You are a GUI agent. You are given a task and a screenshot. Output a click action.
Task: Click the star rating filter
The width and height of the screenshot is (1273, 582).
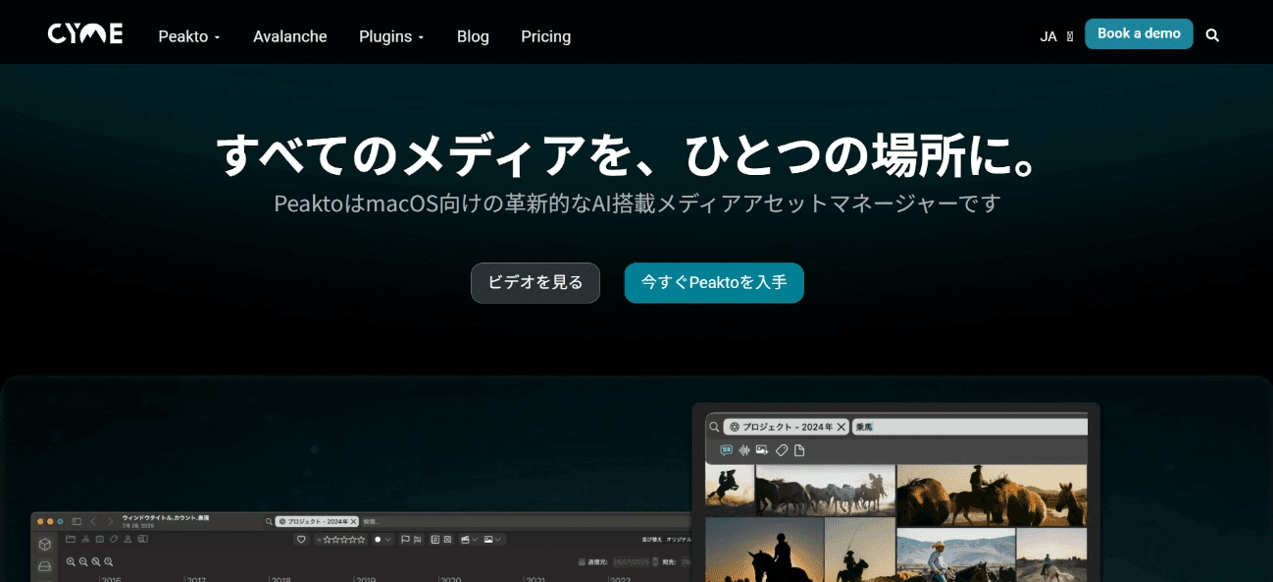pyautogui.click(x=340, y=539)
